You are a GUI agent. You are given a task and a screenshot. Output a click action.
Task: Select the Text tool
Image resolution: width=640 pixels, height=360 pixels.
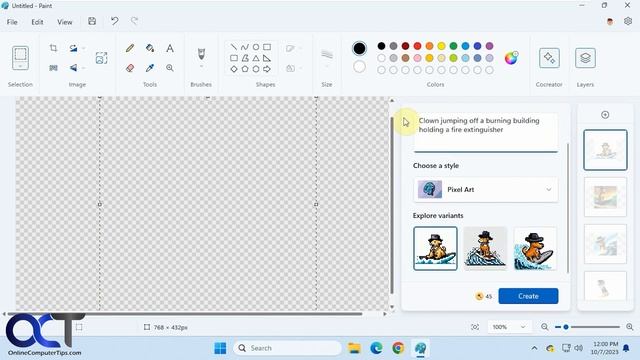coord(170,48)
